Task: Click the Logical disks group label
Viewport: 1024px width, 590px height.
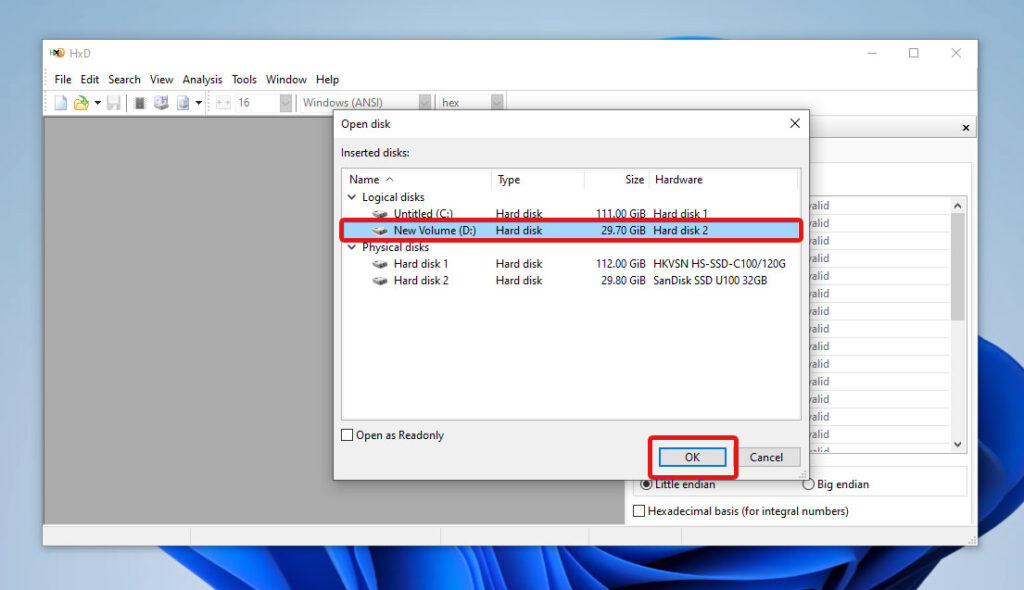Action: tap(393, 197)
